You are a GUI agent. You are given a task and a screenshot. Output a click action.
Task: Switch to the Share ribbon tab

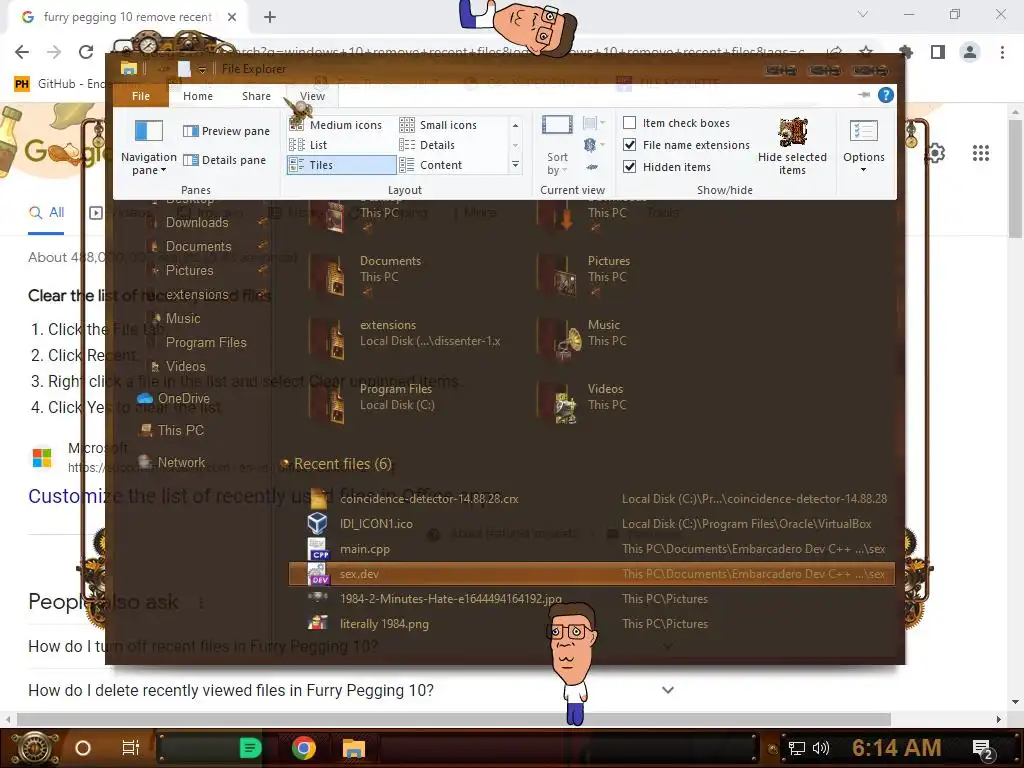[x=256, y=96]
